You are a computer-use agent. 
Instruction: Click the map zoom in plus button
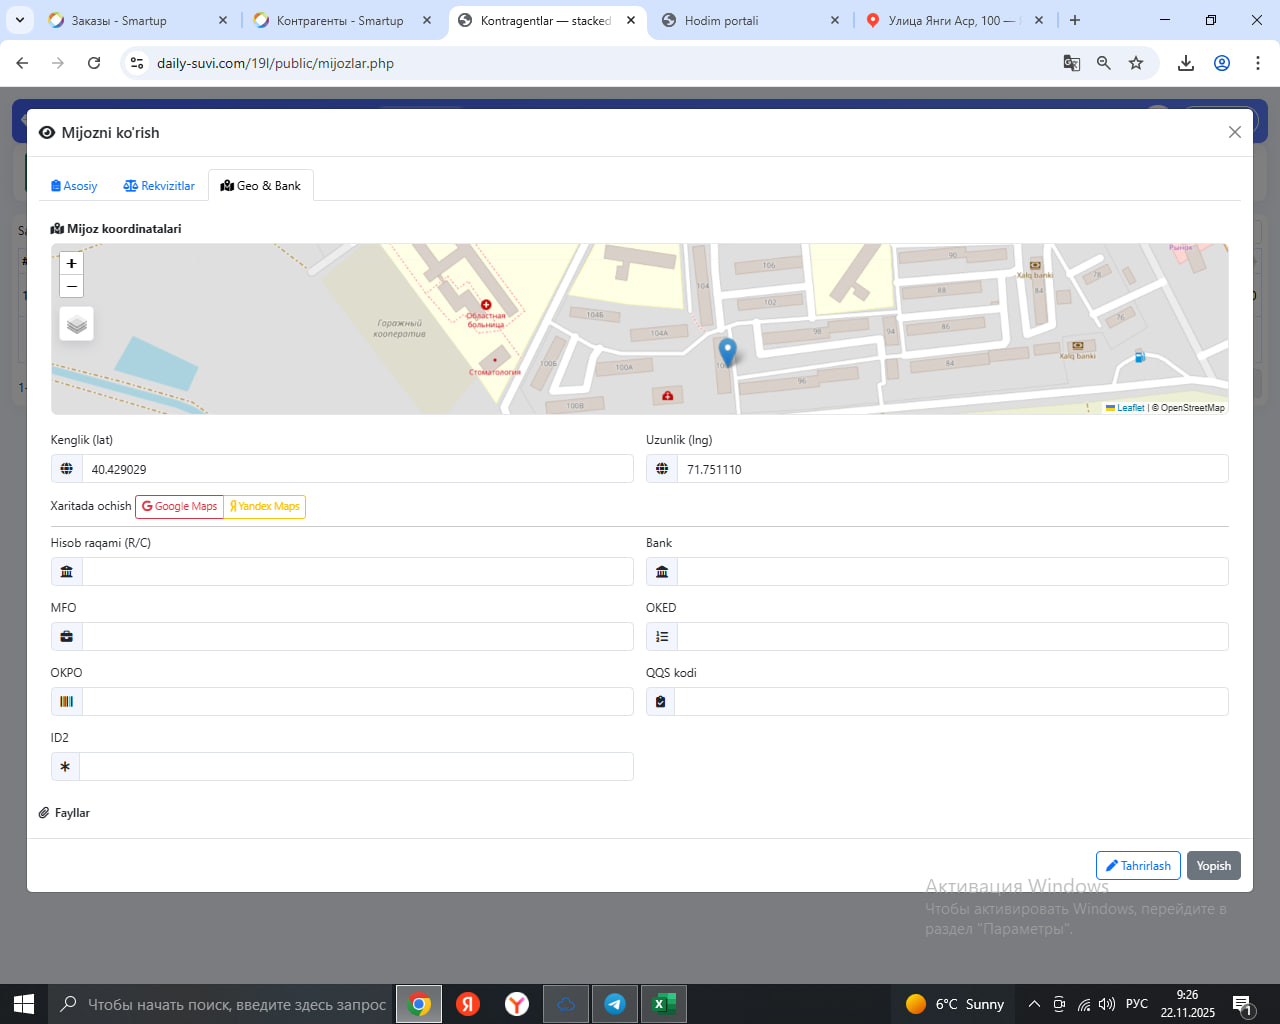71,264
